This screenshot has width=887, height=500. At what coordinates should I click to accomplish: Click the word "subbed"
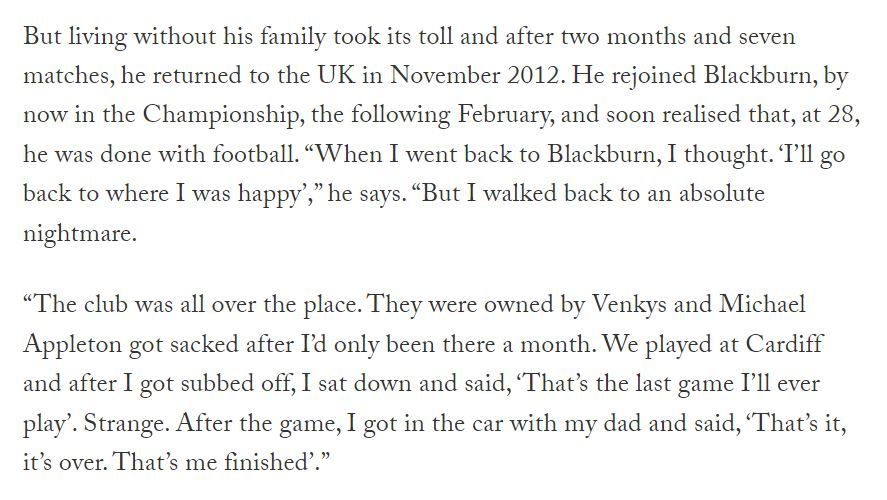[217, 383]
